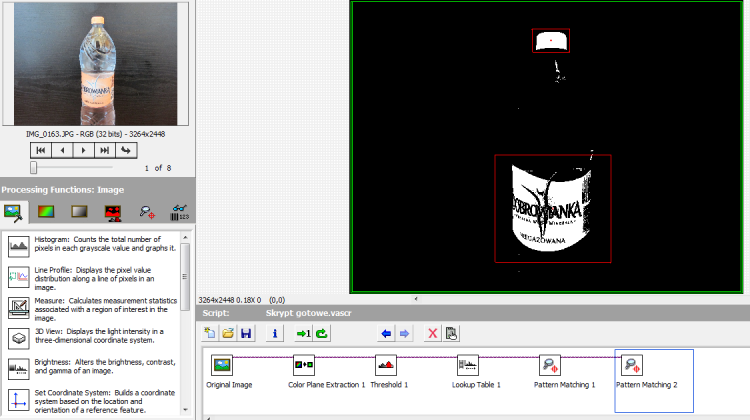This screenshot has width=750, height=420.
Task: Click the IMG_0163.JPG file name label
Action: [x=96, y=134]
